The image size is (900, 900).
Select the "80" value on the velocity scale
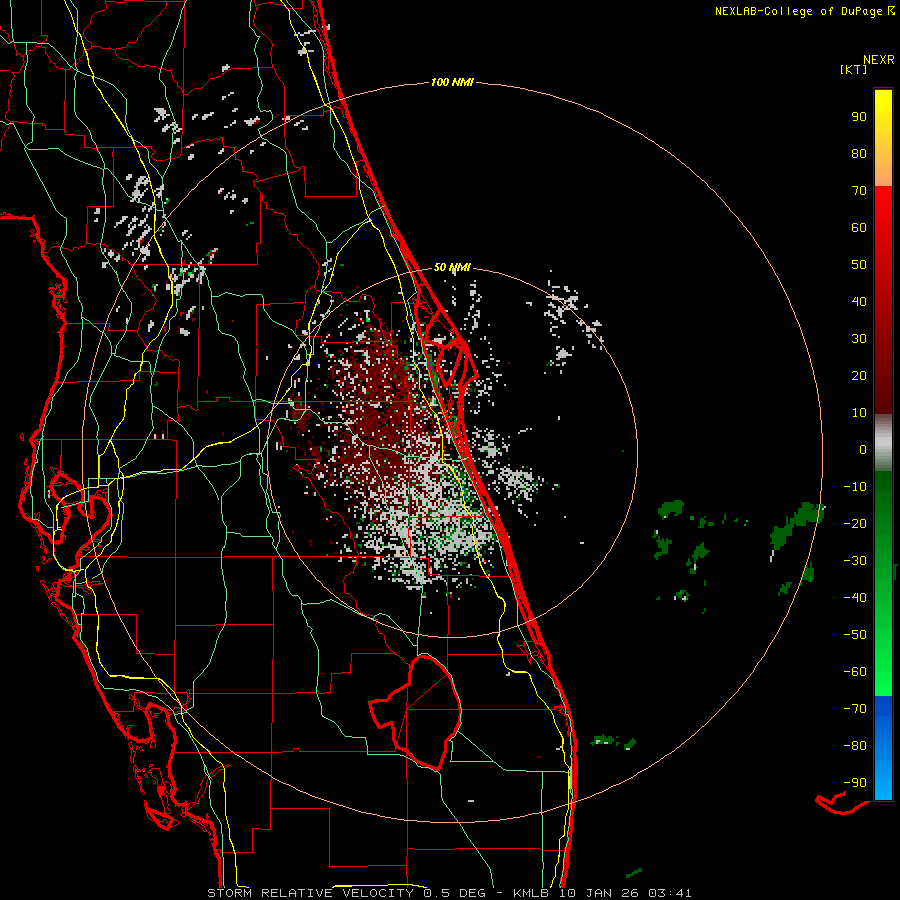tap(859, 153)
